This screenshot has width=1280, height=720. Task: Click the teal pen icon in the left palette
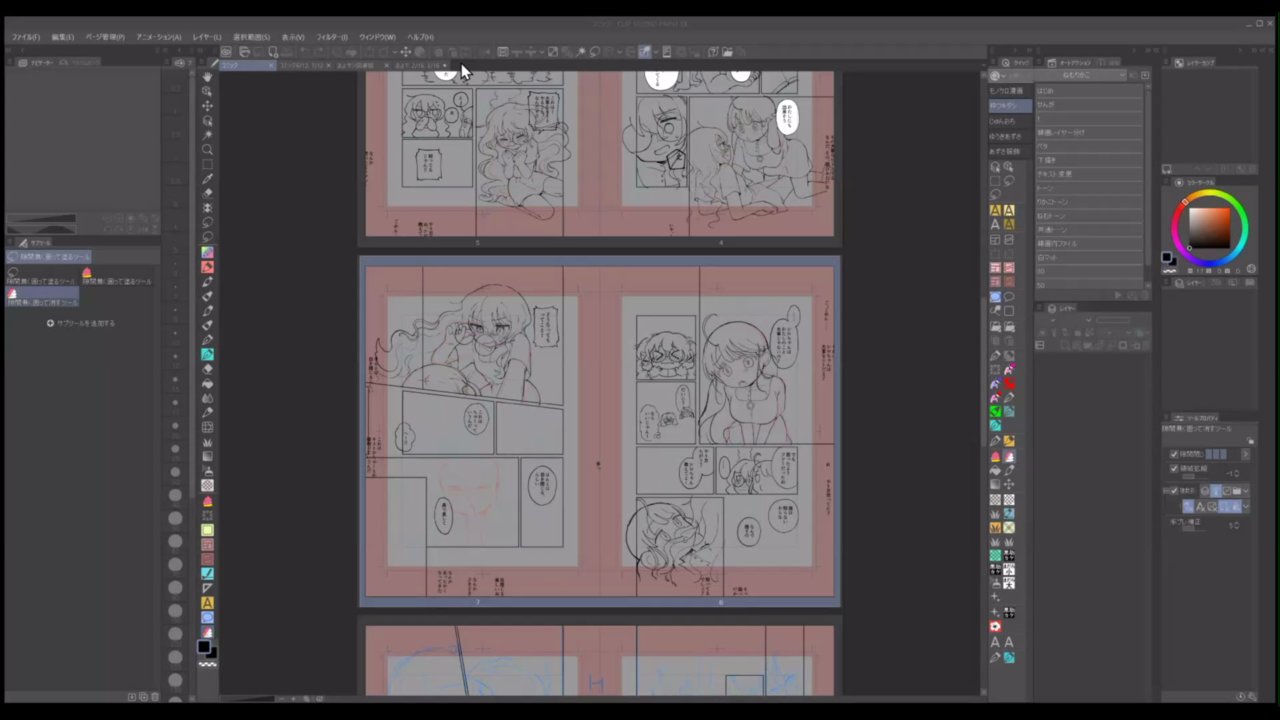pos(207,354)
